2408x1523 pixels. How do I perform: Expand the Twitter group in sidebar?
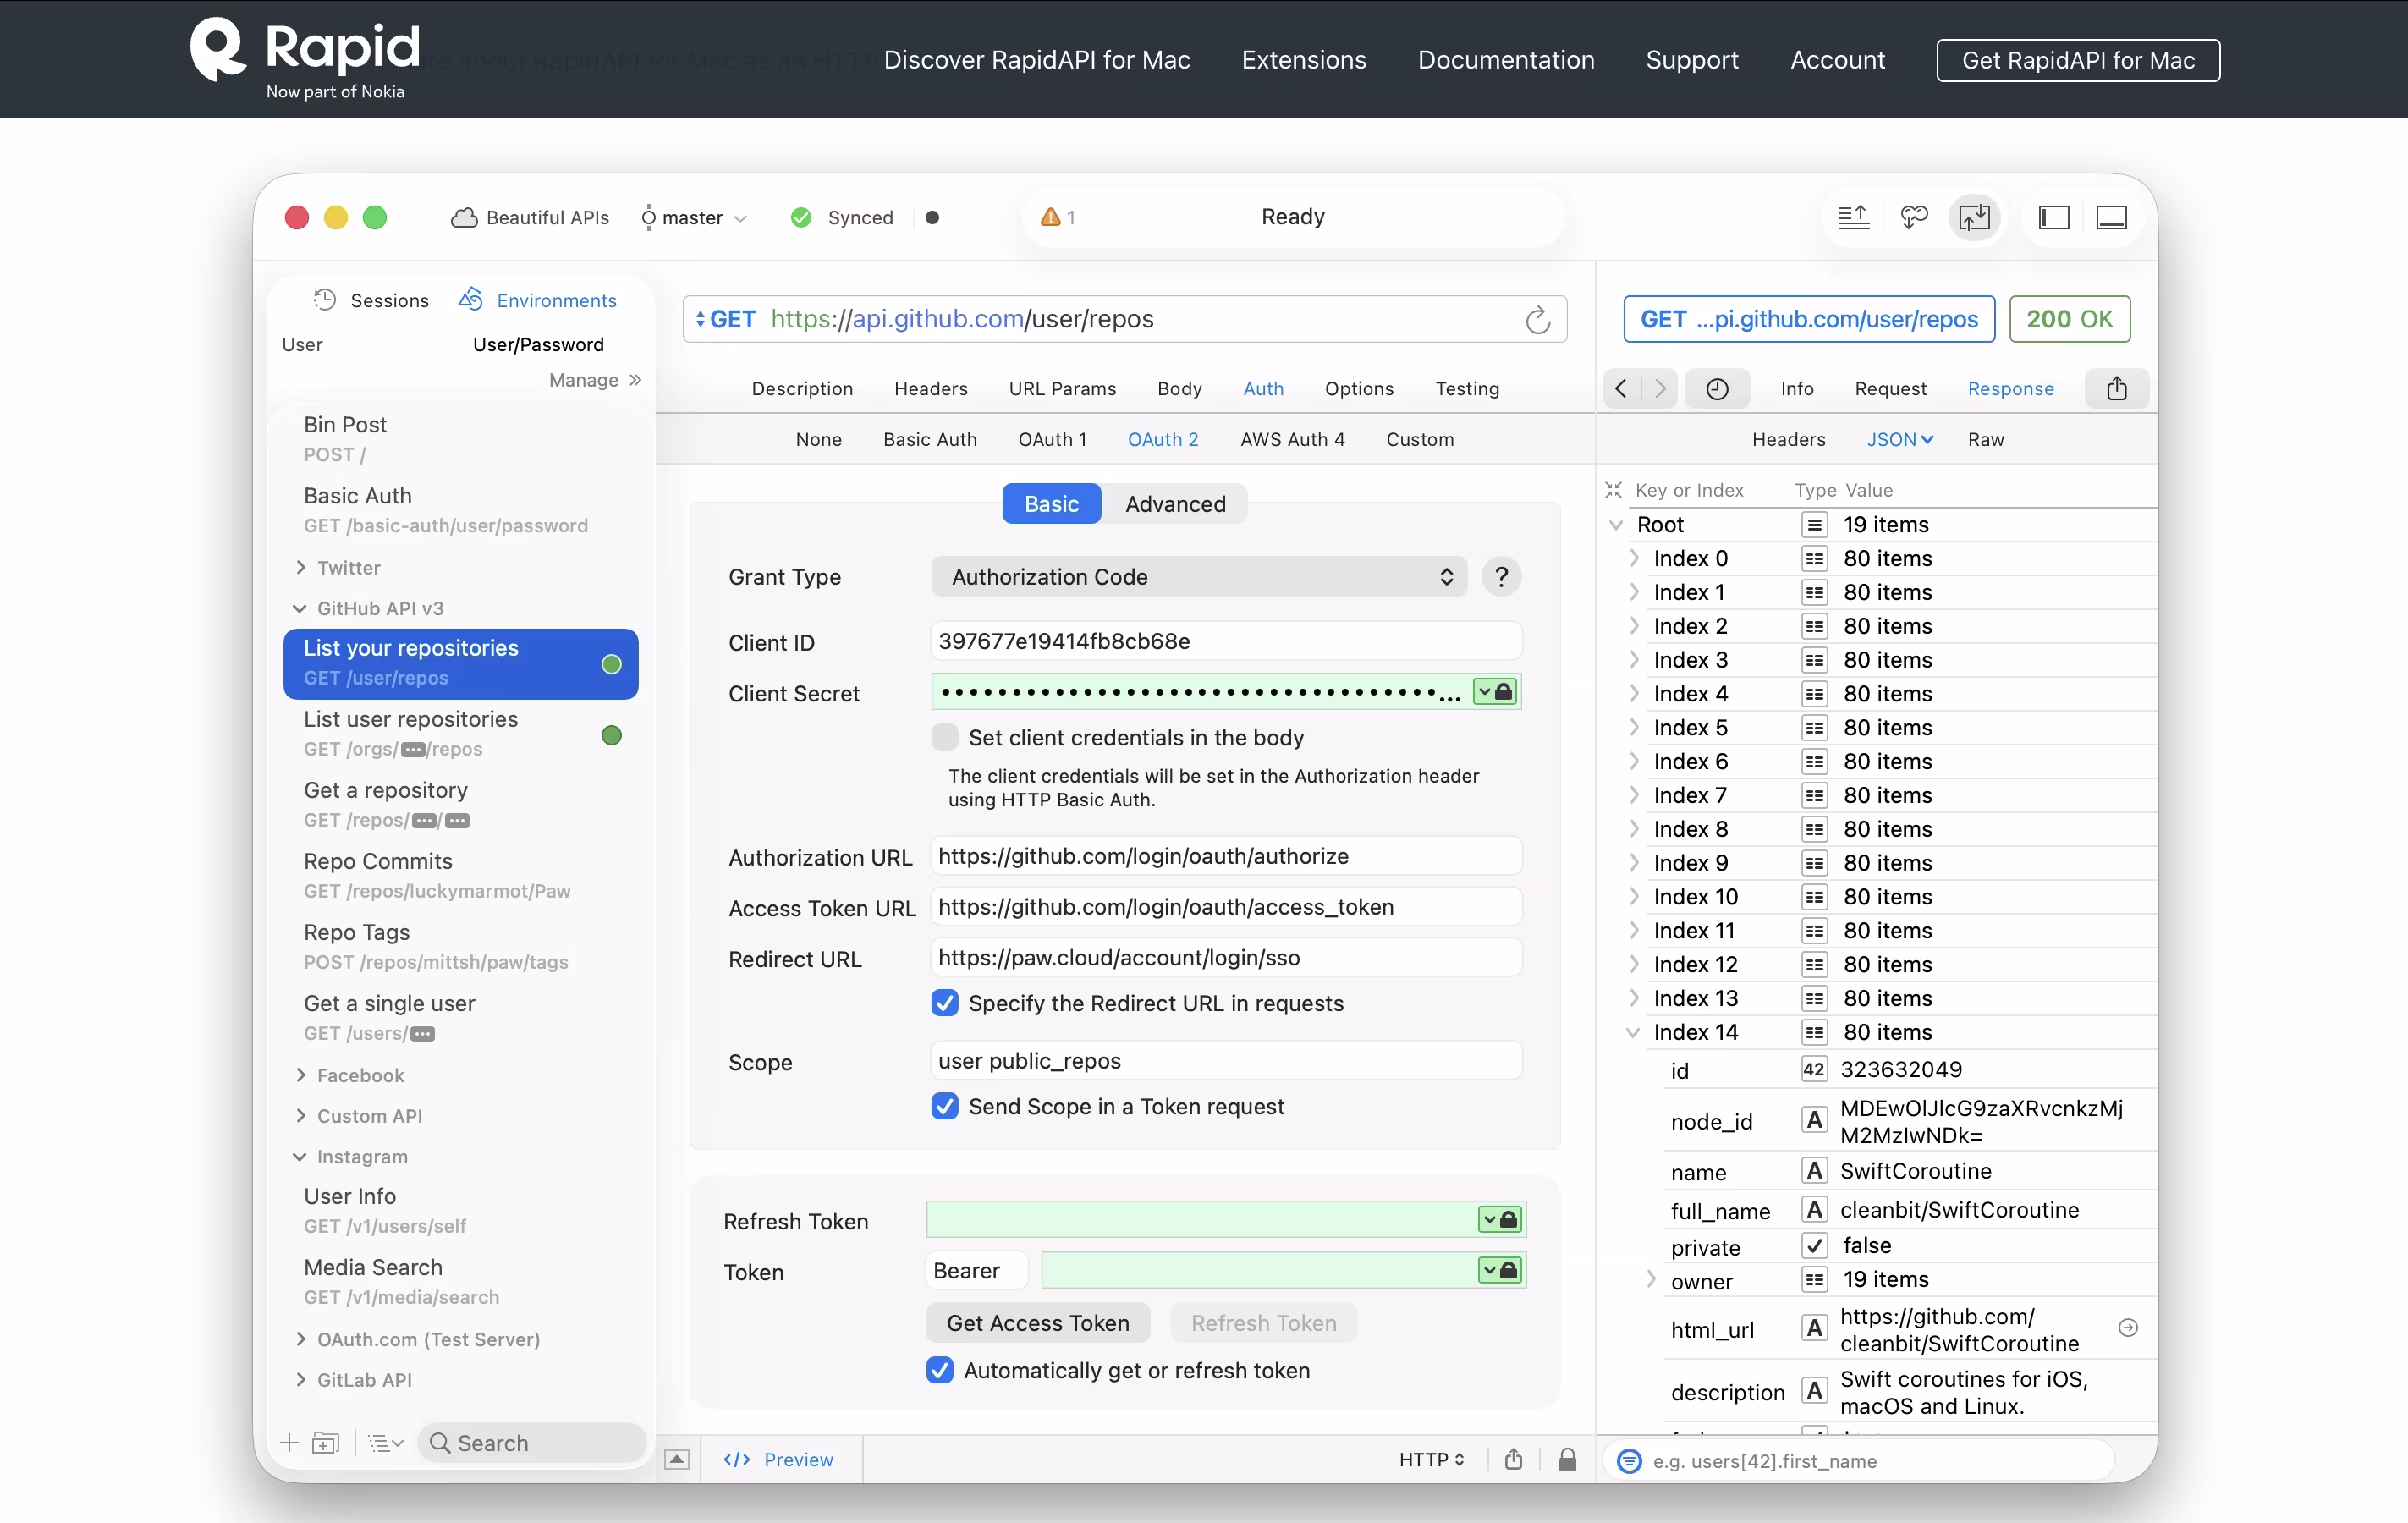pos(301,568)
